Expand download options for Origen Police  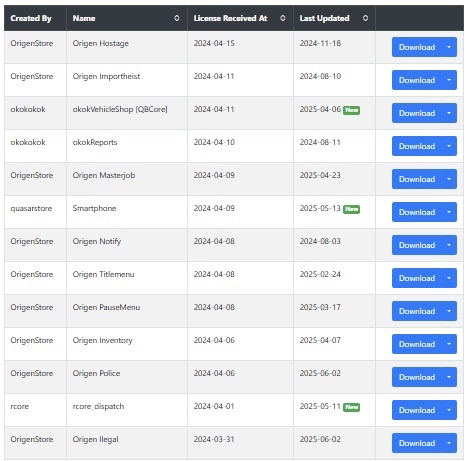(449, 377)
